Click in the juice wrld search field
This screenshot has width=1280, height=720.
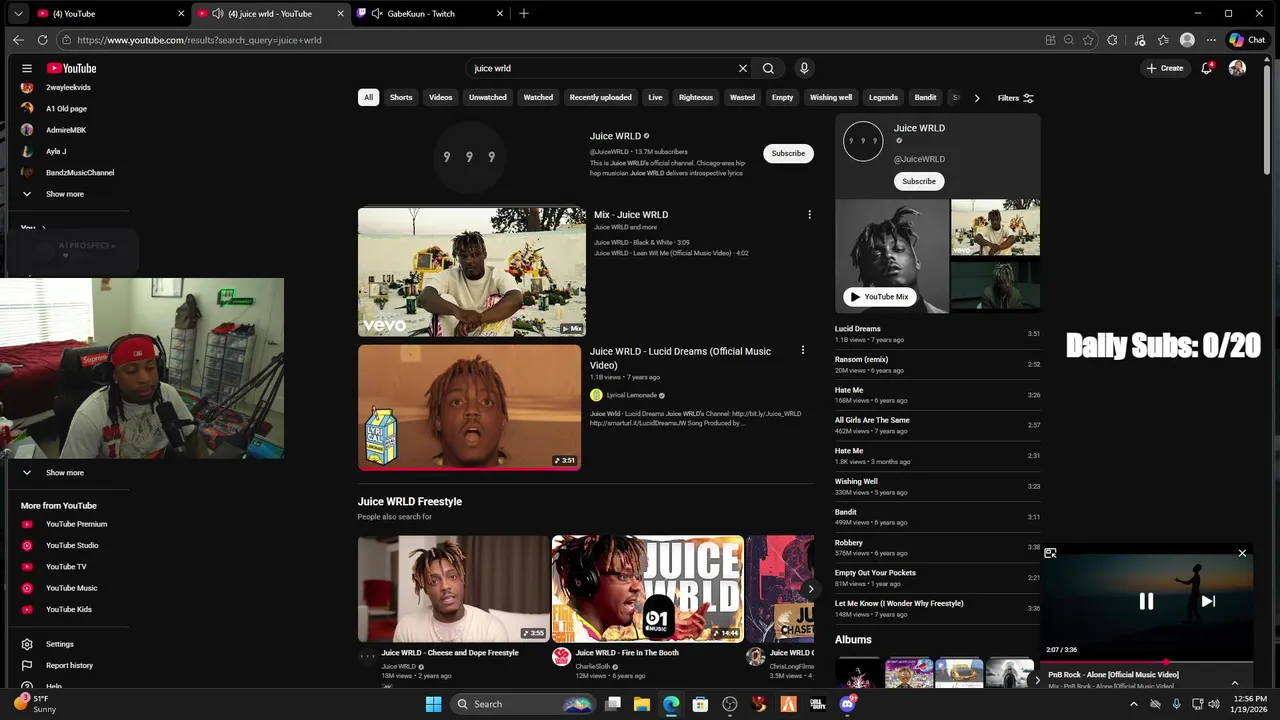tap(603, 68)
